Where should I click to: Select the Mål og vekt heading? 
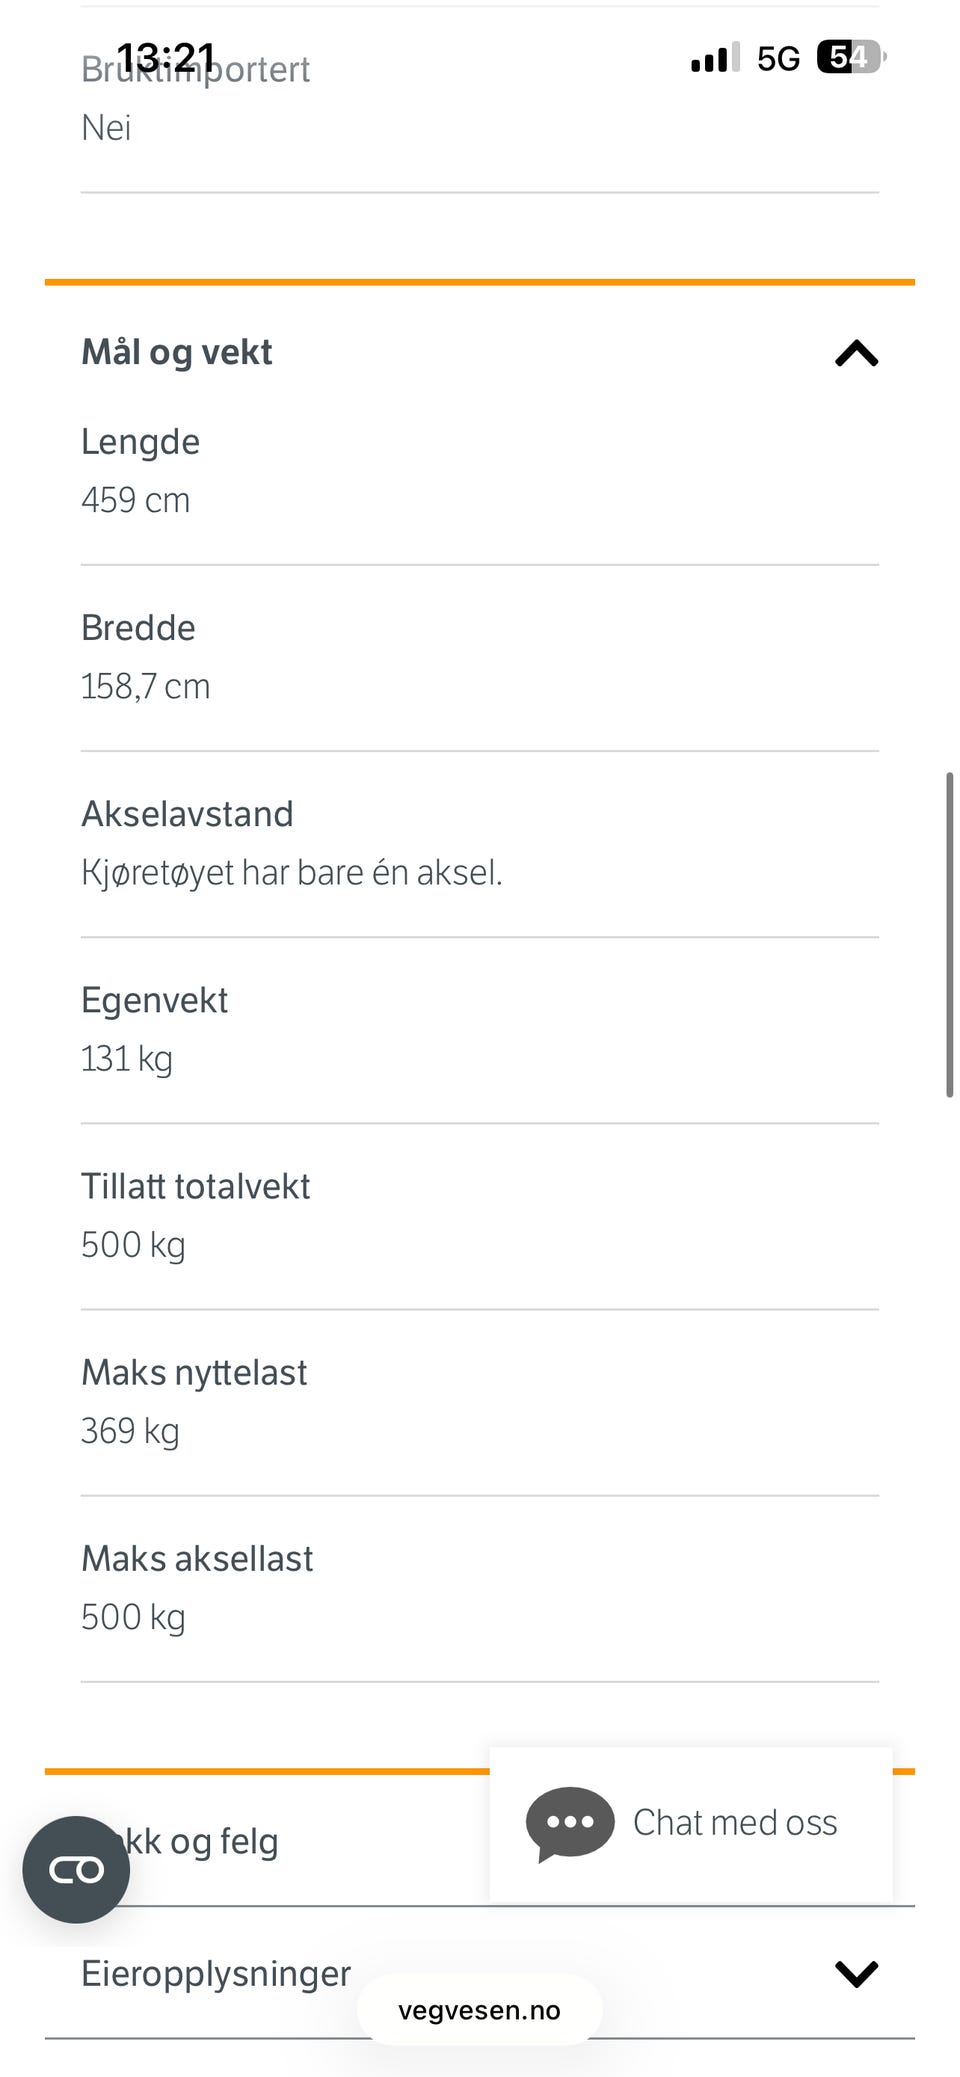coord(177,352)
